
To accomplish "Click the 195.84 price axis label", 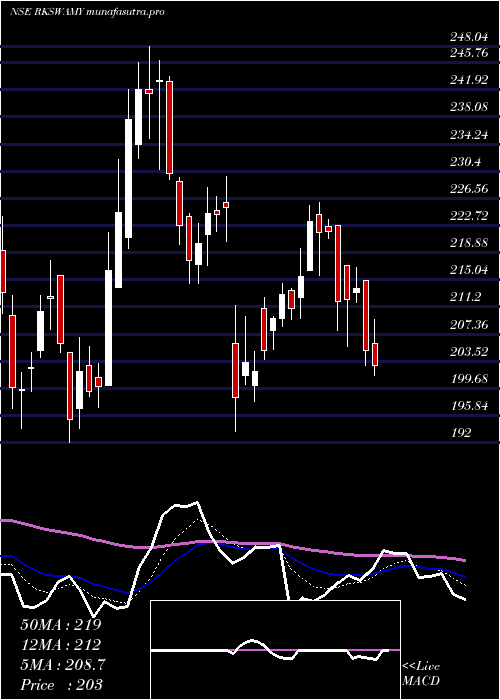I will (x=469, y=406).
